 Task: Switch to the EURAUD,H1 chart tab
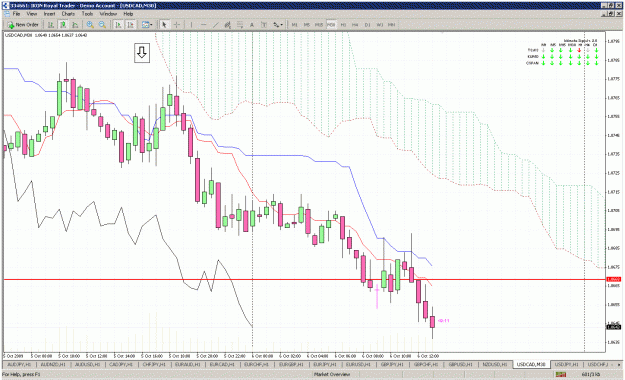[x=188, y=364]
